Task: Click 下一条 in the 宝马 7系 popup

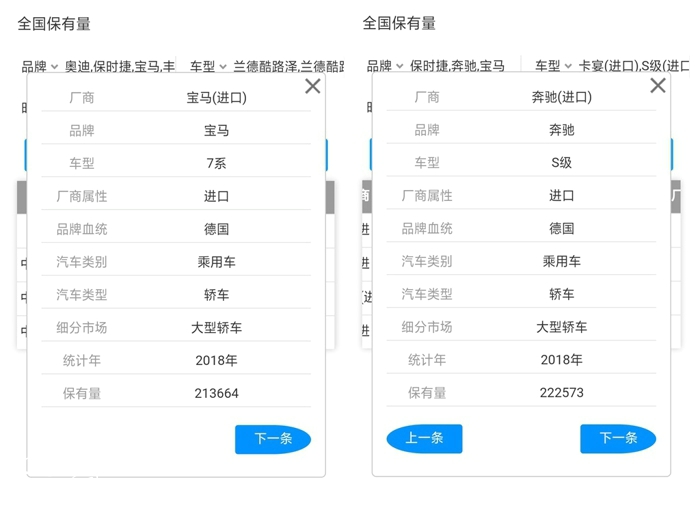Action: tap(273, 439)
